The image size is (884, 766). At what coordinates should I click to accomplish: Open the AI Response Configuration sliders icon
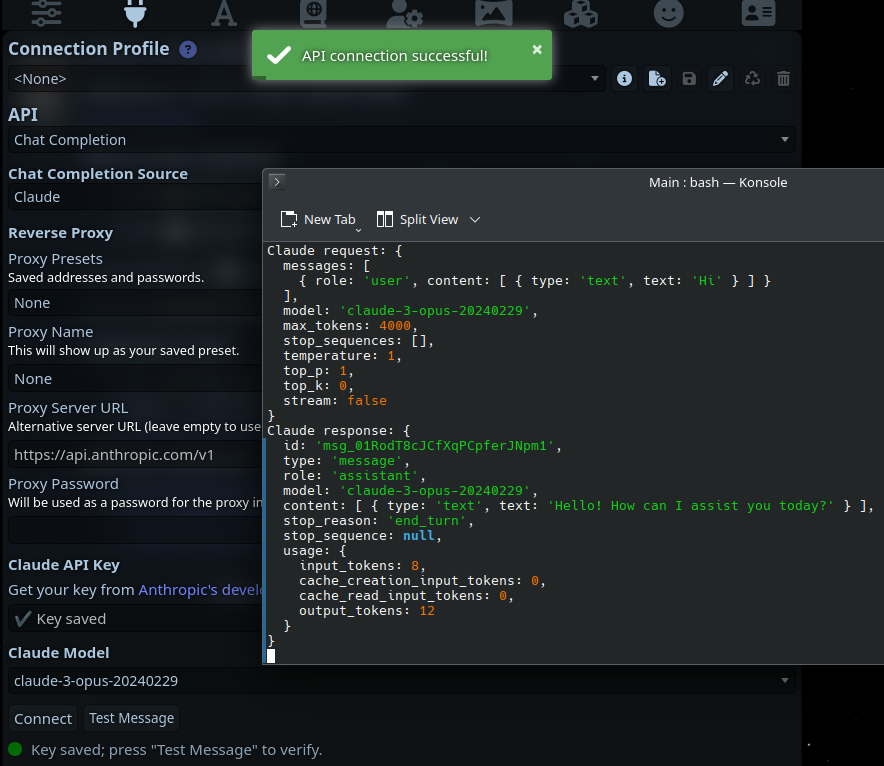coord(46,12)
